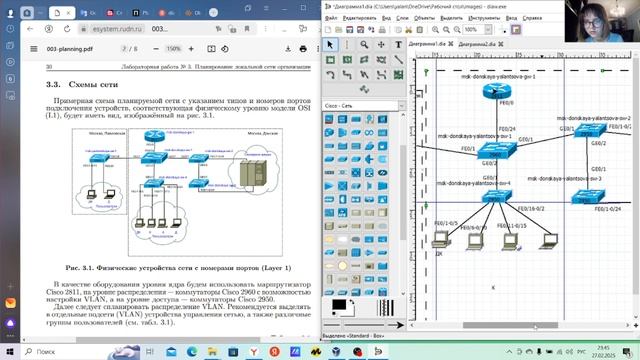Open the line style selector in Dia

(363, 325)
